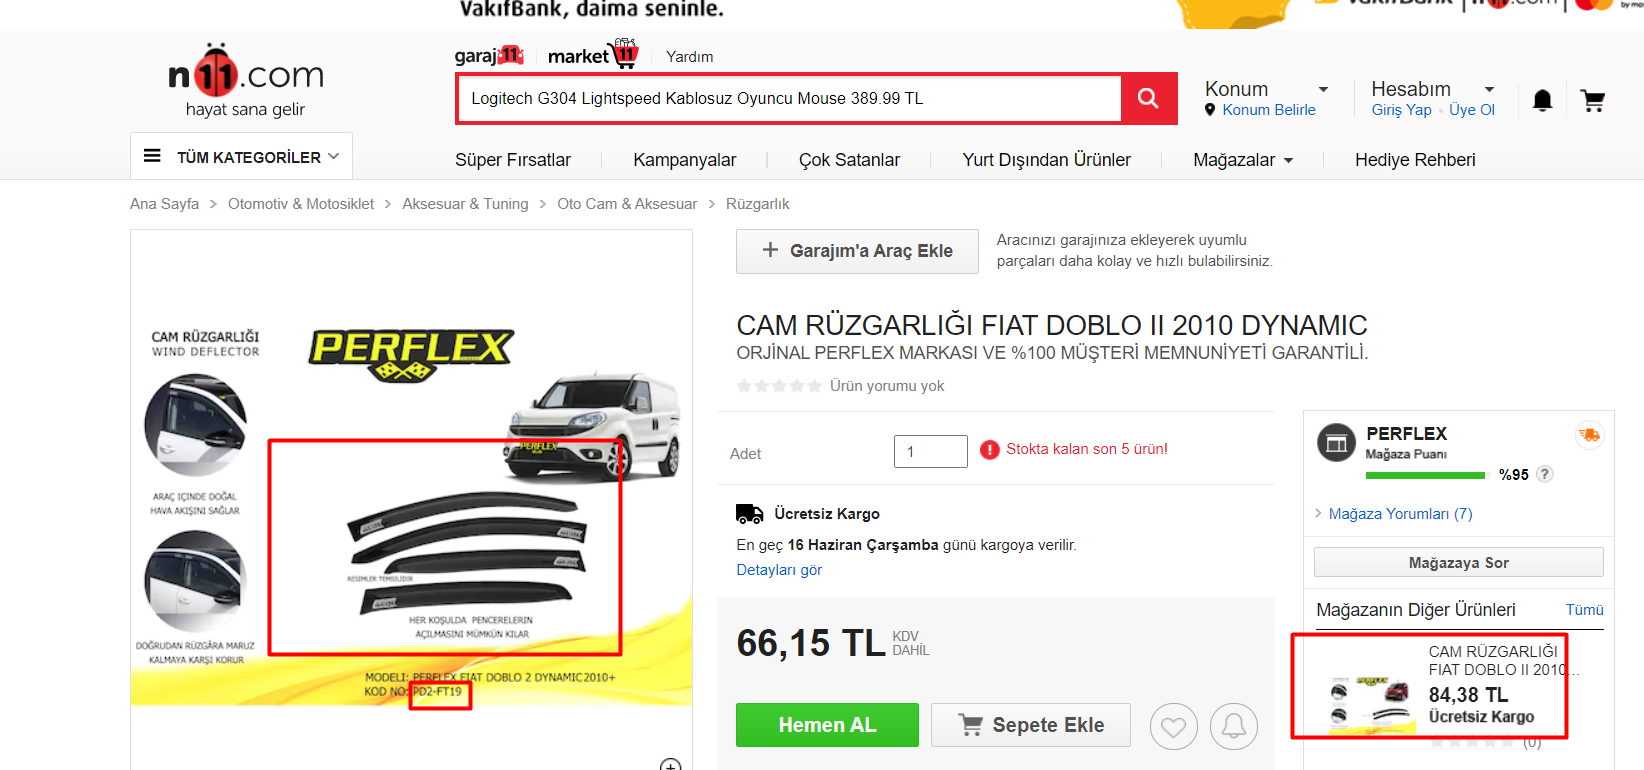
Task: Click the store puan question mark icon
Action: pyautogui.click(x=1545, y=474)
